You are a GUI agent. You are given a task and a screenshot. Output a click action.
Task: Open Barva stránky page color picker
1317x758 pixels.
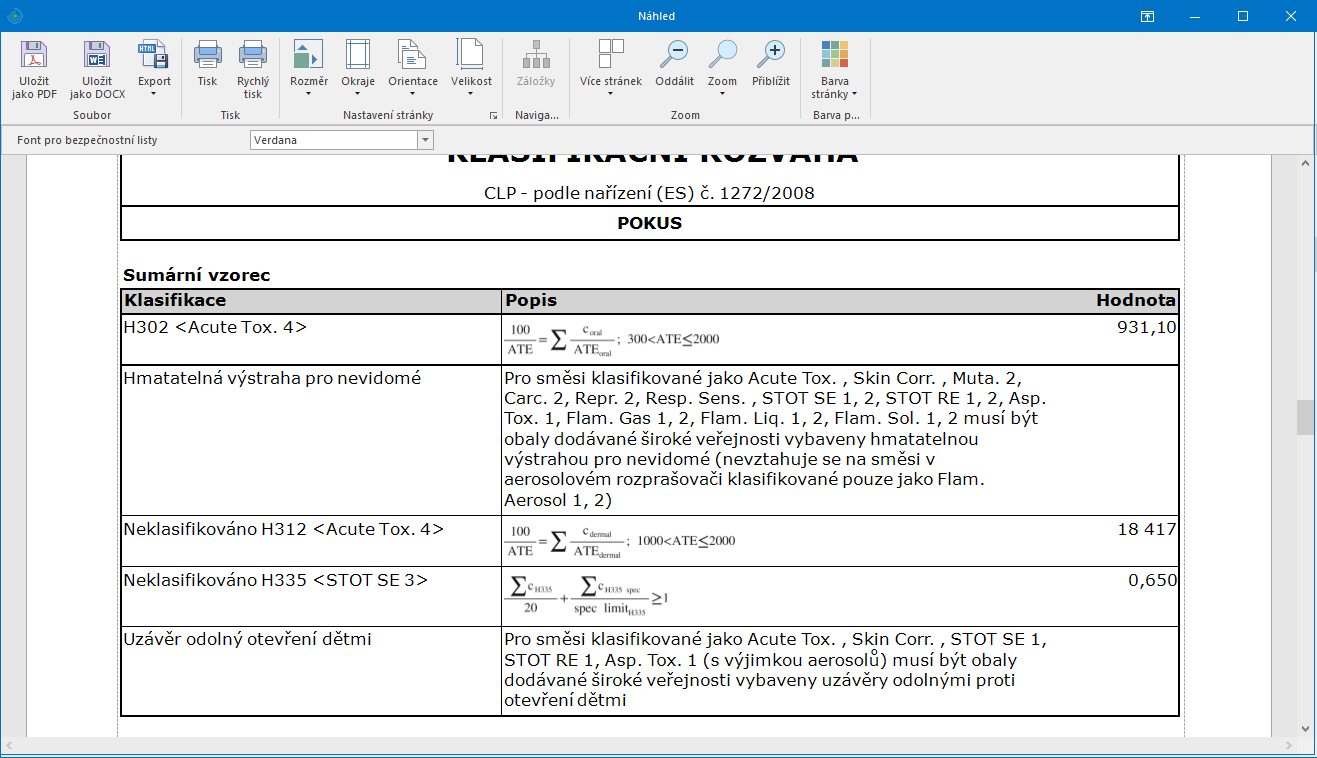click(x=835, y=70)
